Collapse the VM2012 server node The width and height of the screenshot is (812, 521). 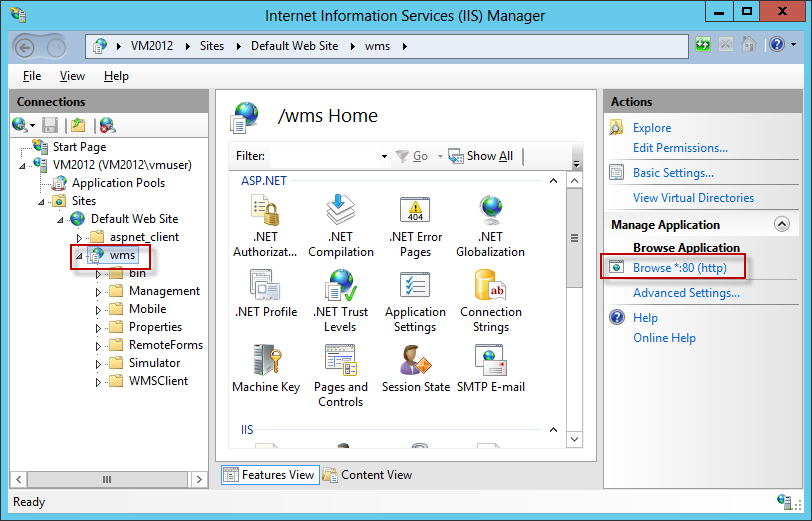[x=22, y=166]
